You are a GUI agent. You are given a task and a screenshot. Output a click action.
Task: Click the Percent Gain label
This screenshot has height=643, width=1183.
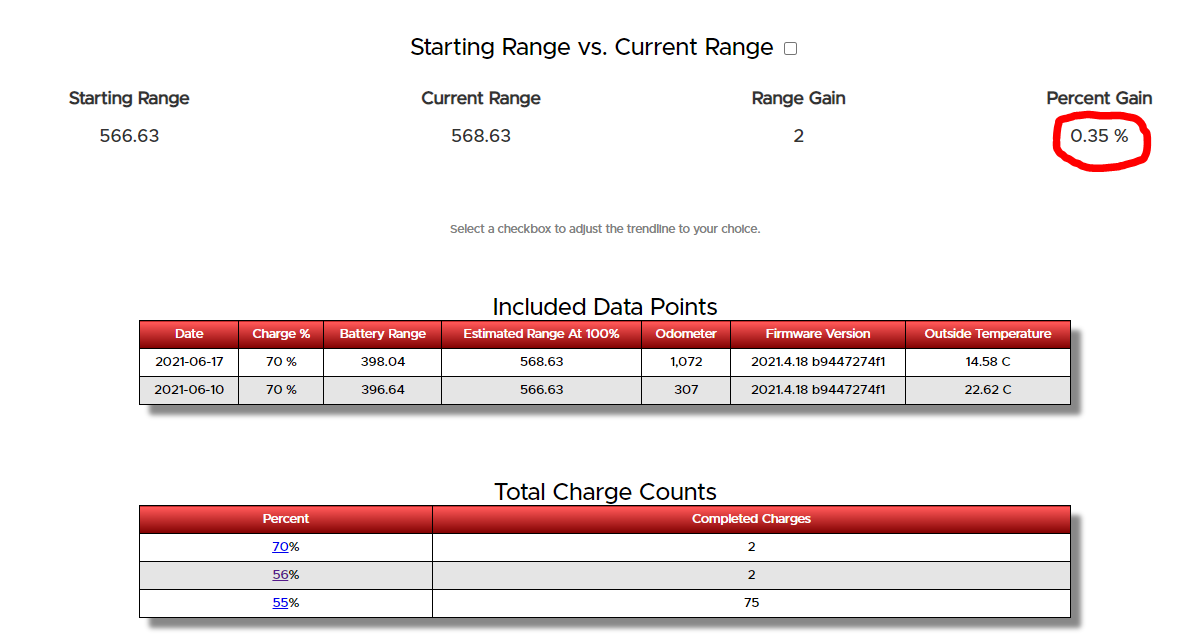(1099, 99)
